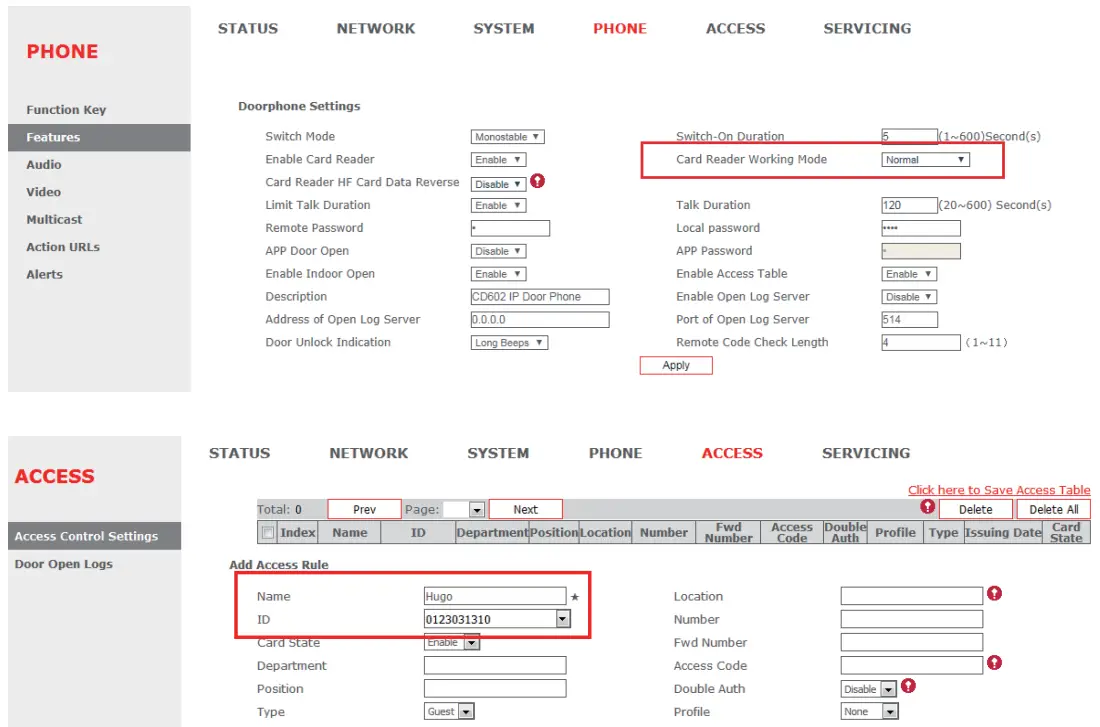1100x727 pixels.
Task: Select Door Open Logs in sidebar
Action: pyautogui.click(x=63, y=564)
